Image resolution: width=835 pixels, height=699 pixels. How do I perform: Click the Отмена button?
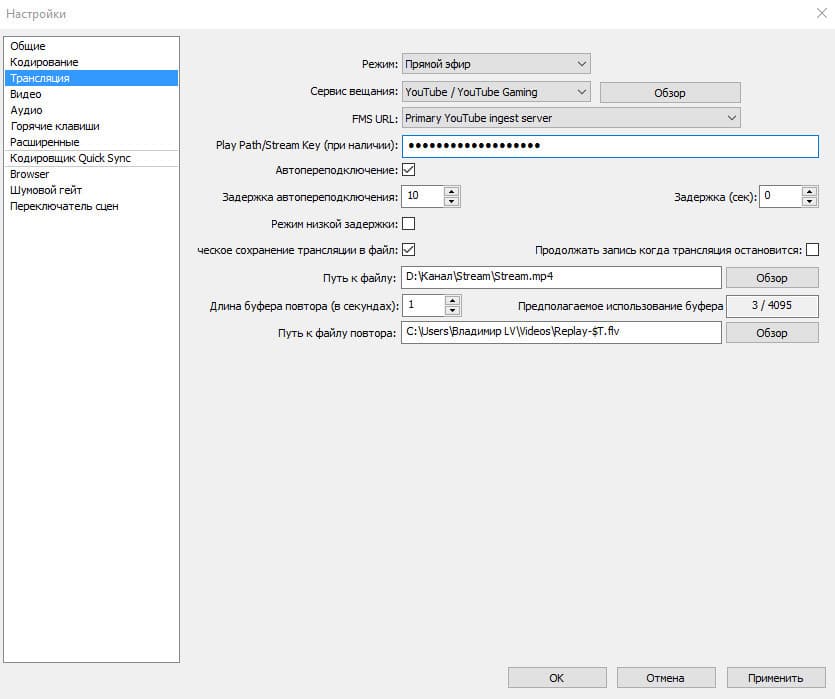(666, 678)
